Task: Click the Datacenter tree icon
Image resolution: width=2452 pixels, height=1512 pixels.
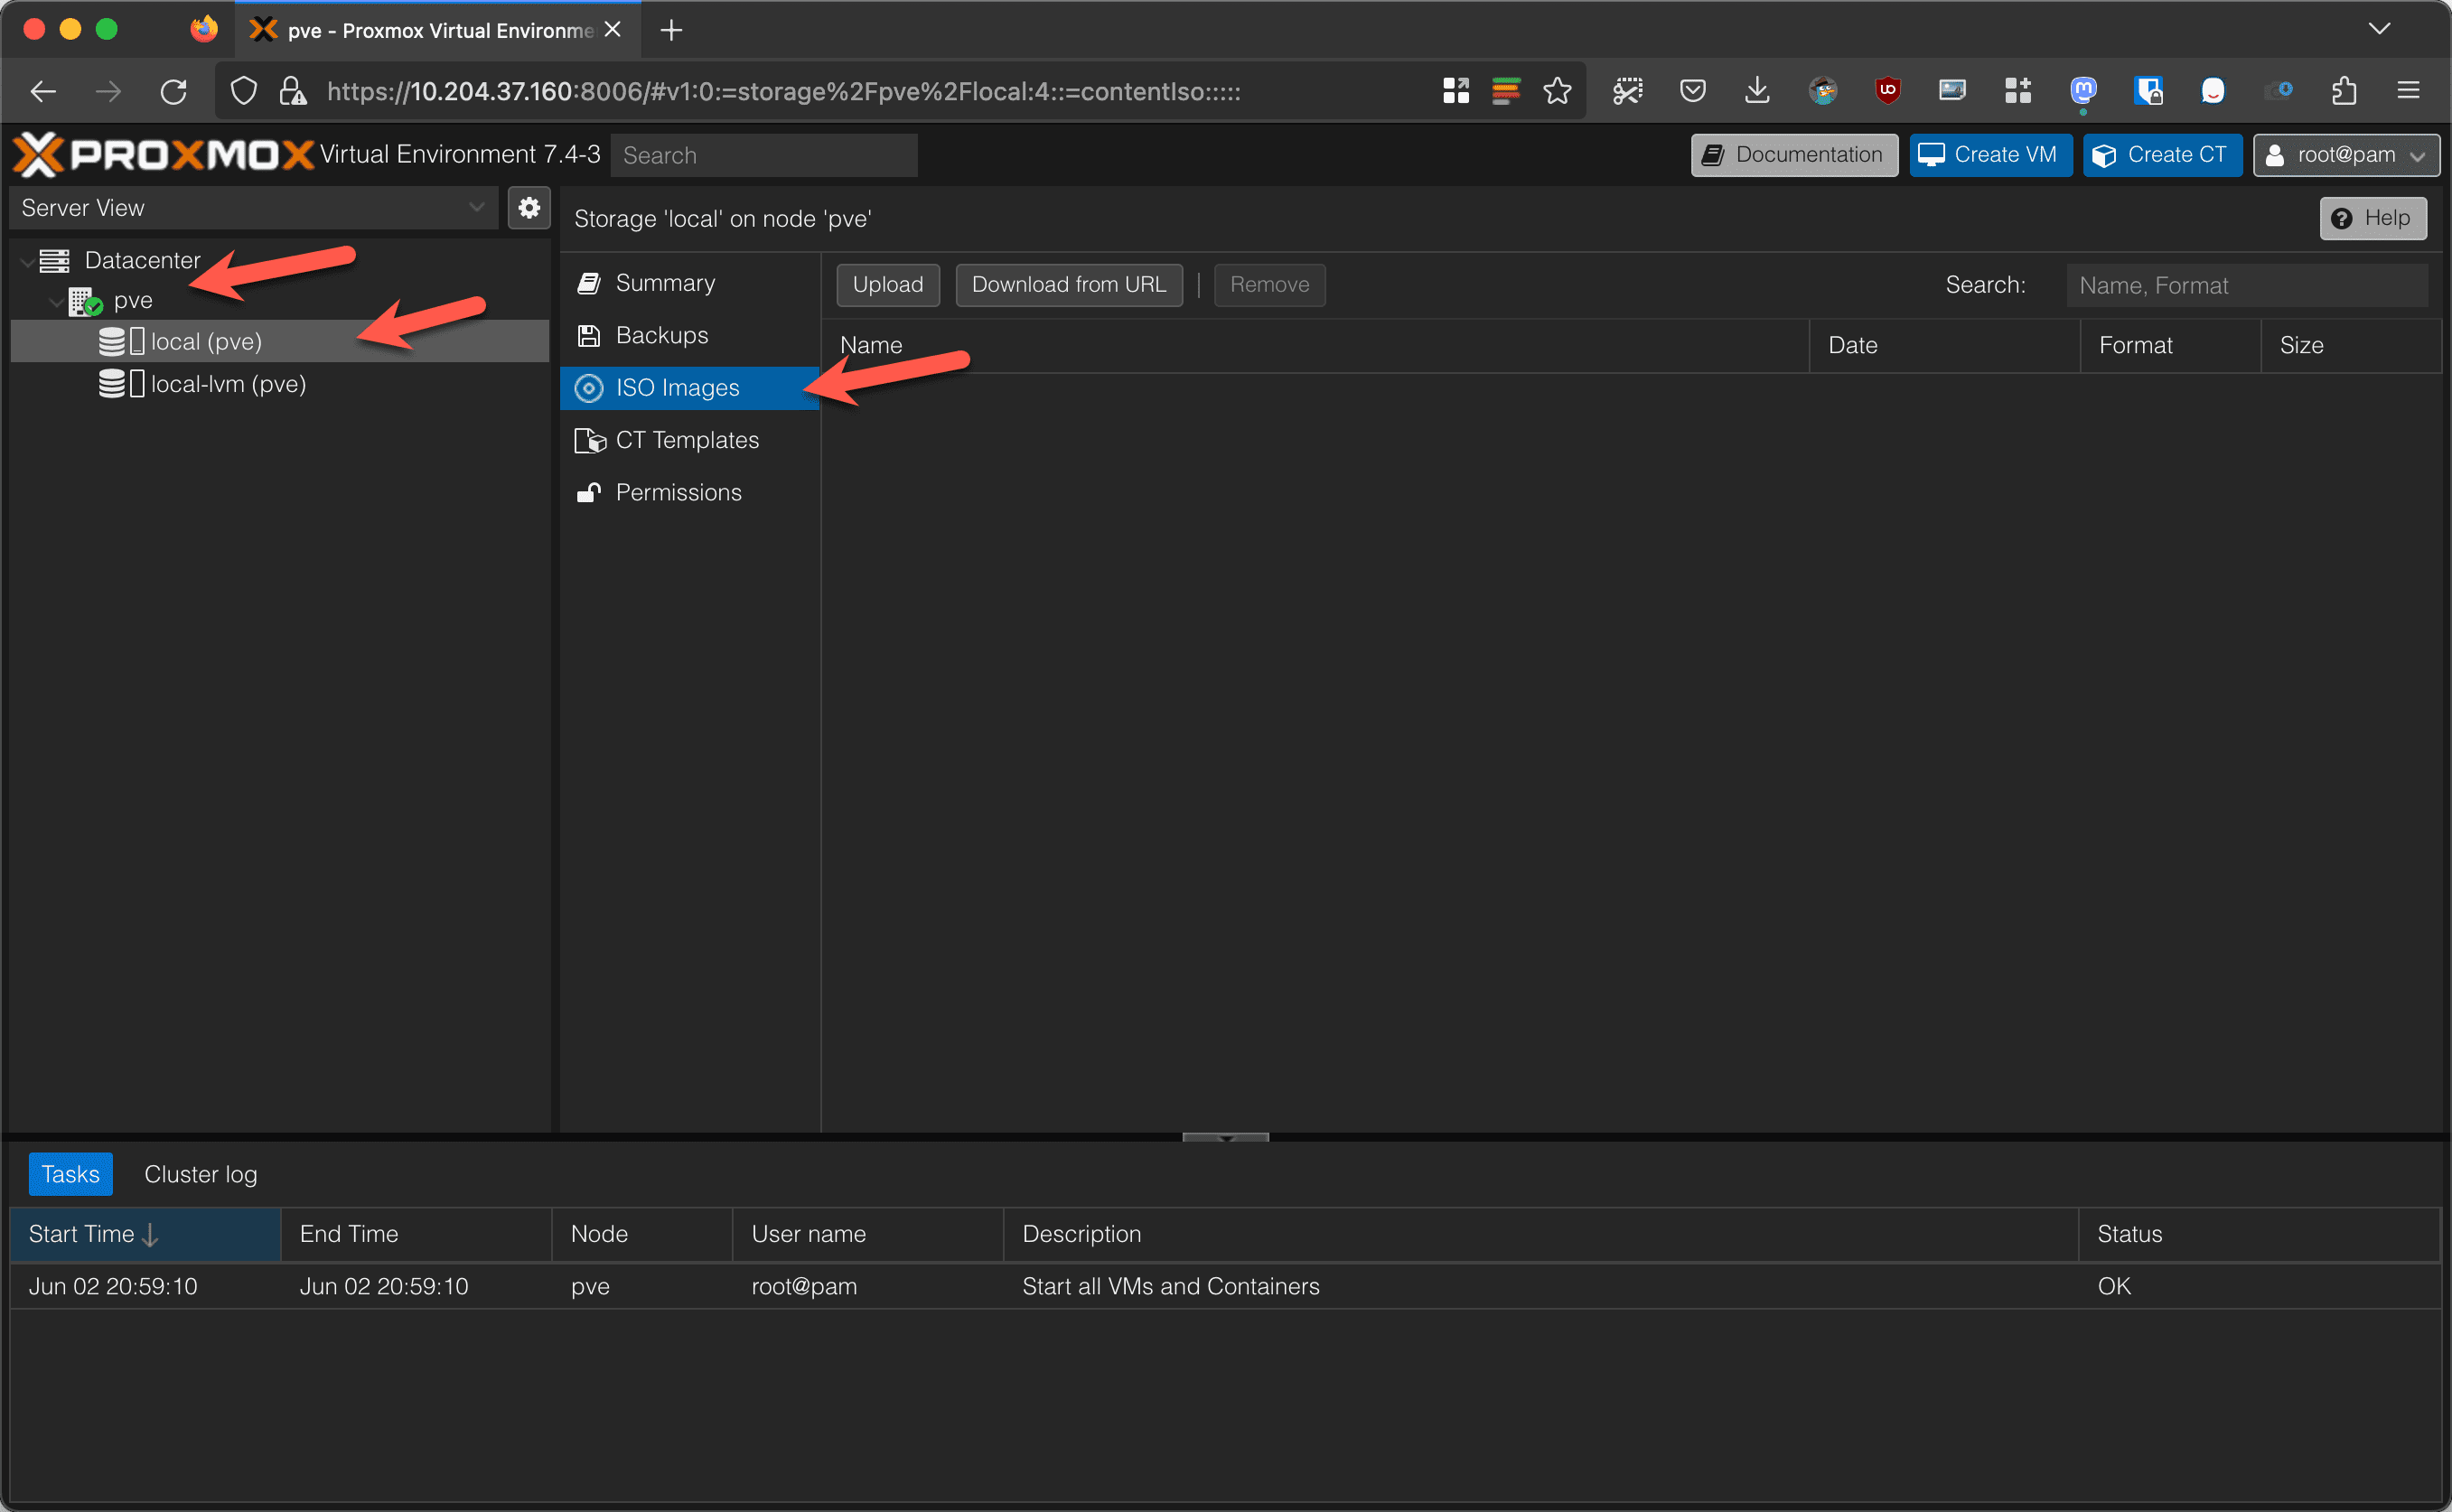Action: coord(54,261)
